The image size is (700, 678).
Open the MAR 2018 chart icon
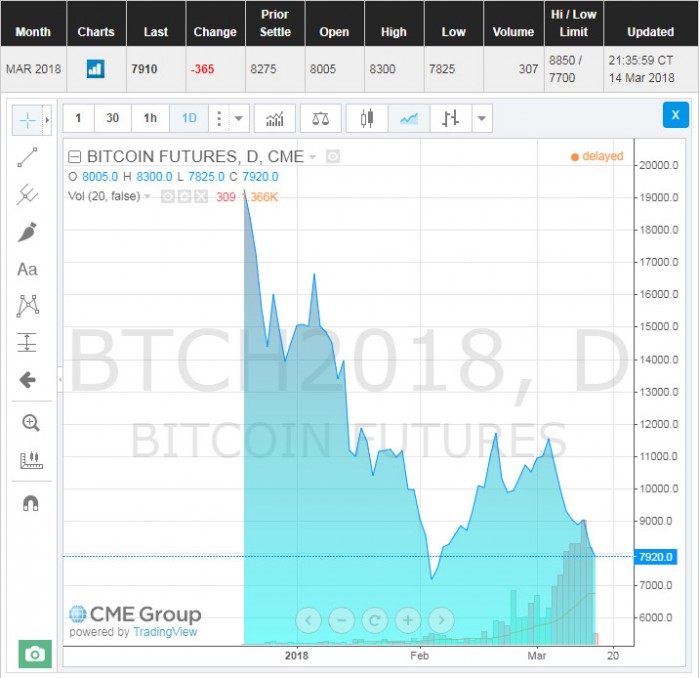[96, 69]
